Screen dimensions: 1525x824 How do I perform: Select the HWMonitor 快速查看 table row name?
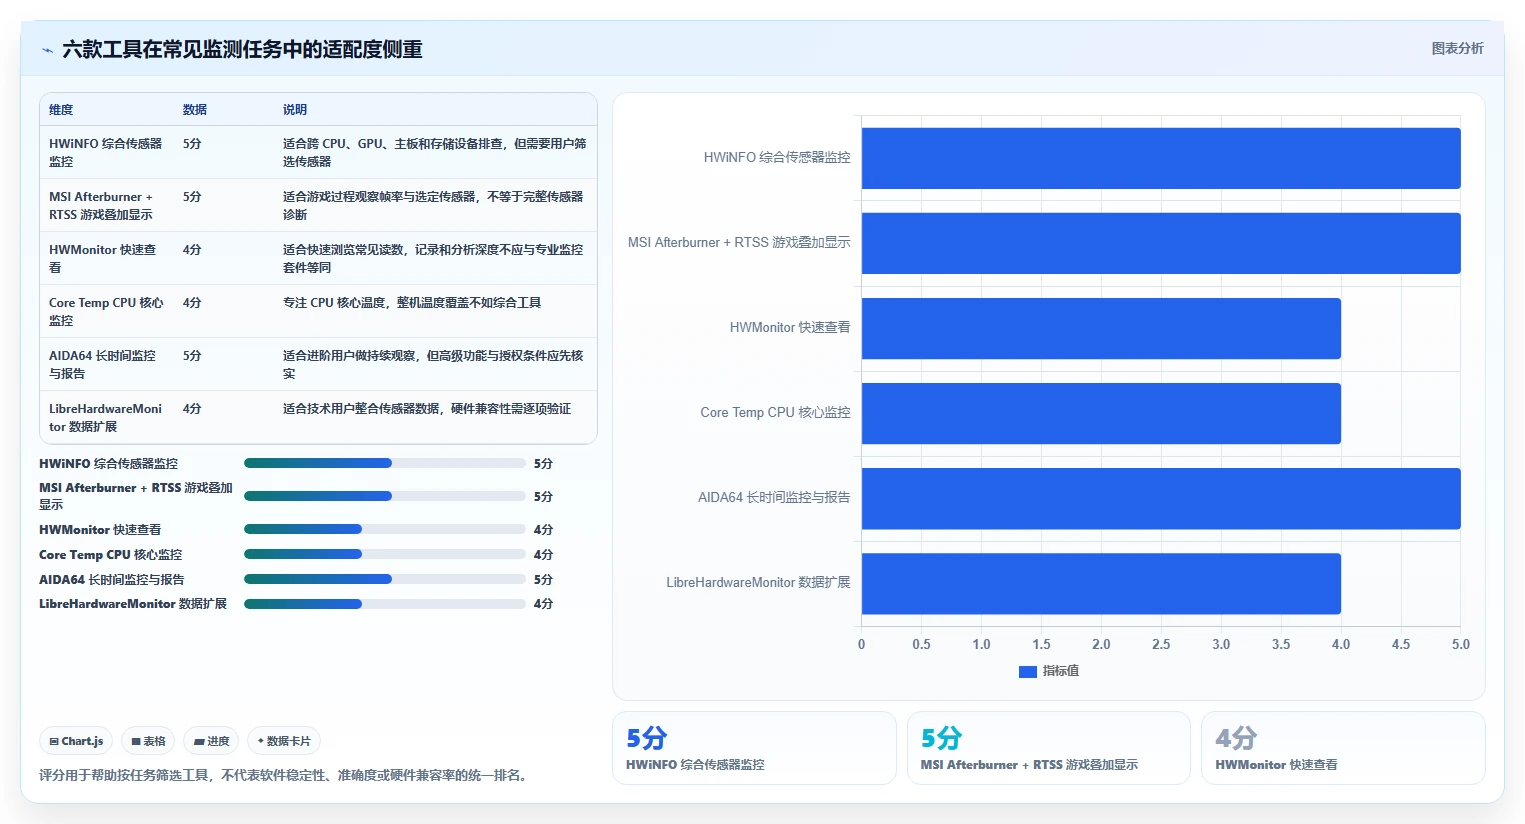pyautogui.click(x=103, y=258)
